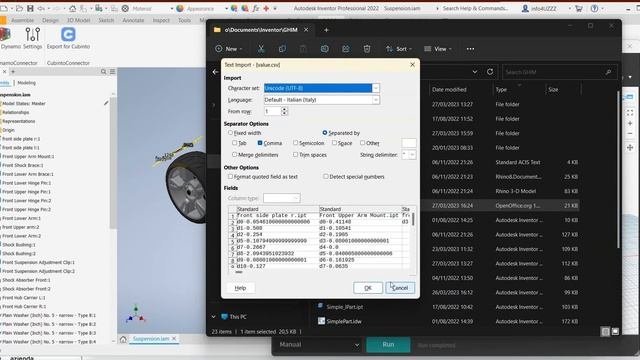The image size is (640, 360).
Task: Click the Share icon in Explorer toolbar
Action: 346,49
